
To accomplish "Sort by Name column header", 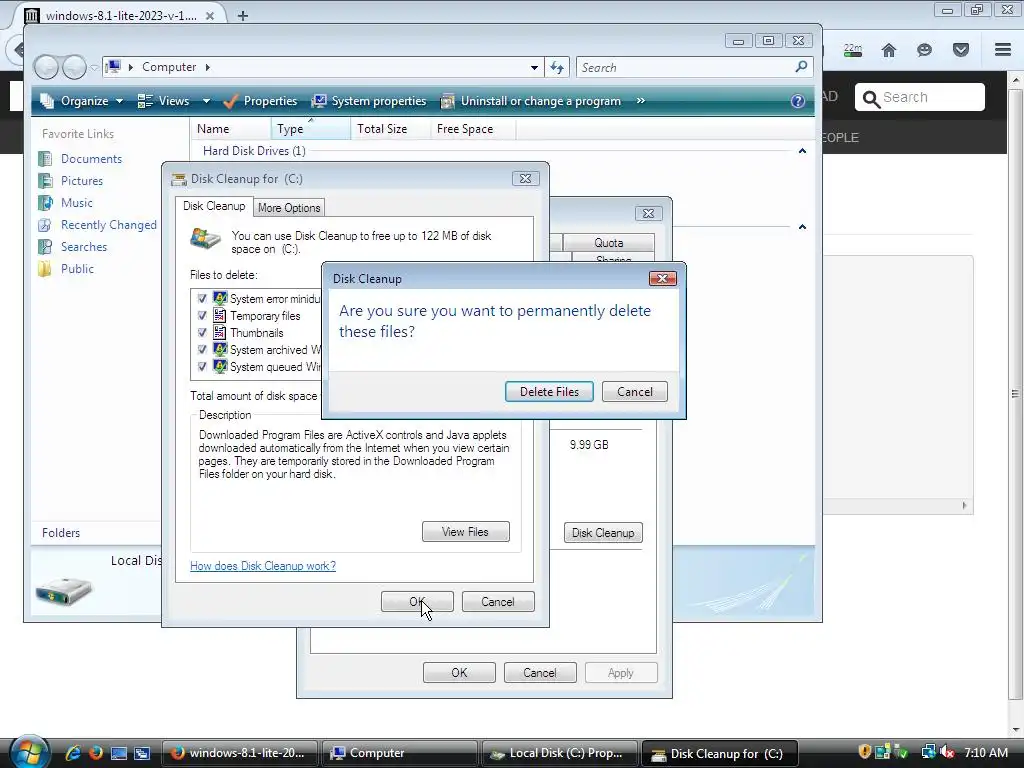I will tap(231, 129).
